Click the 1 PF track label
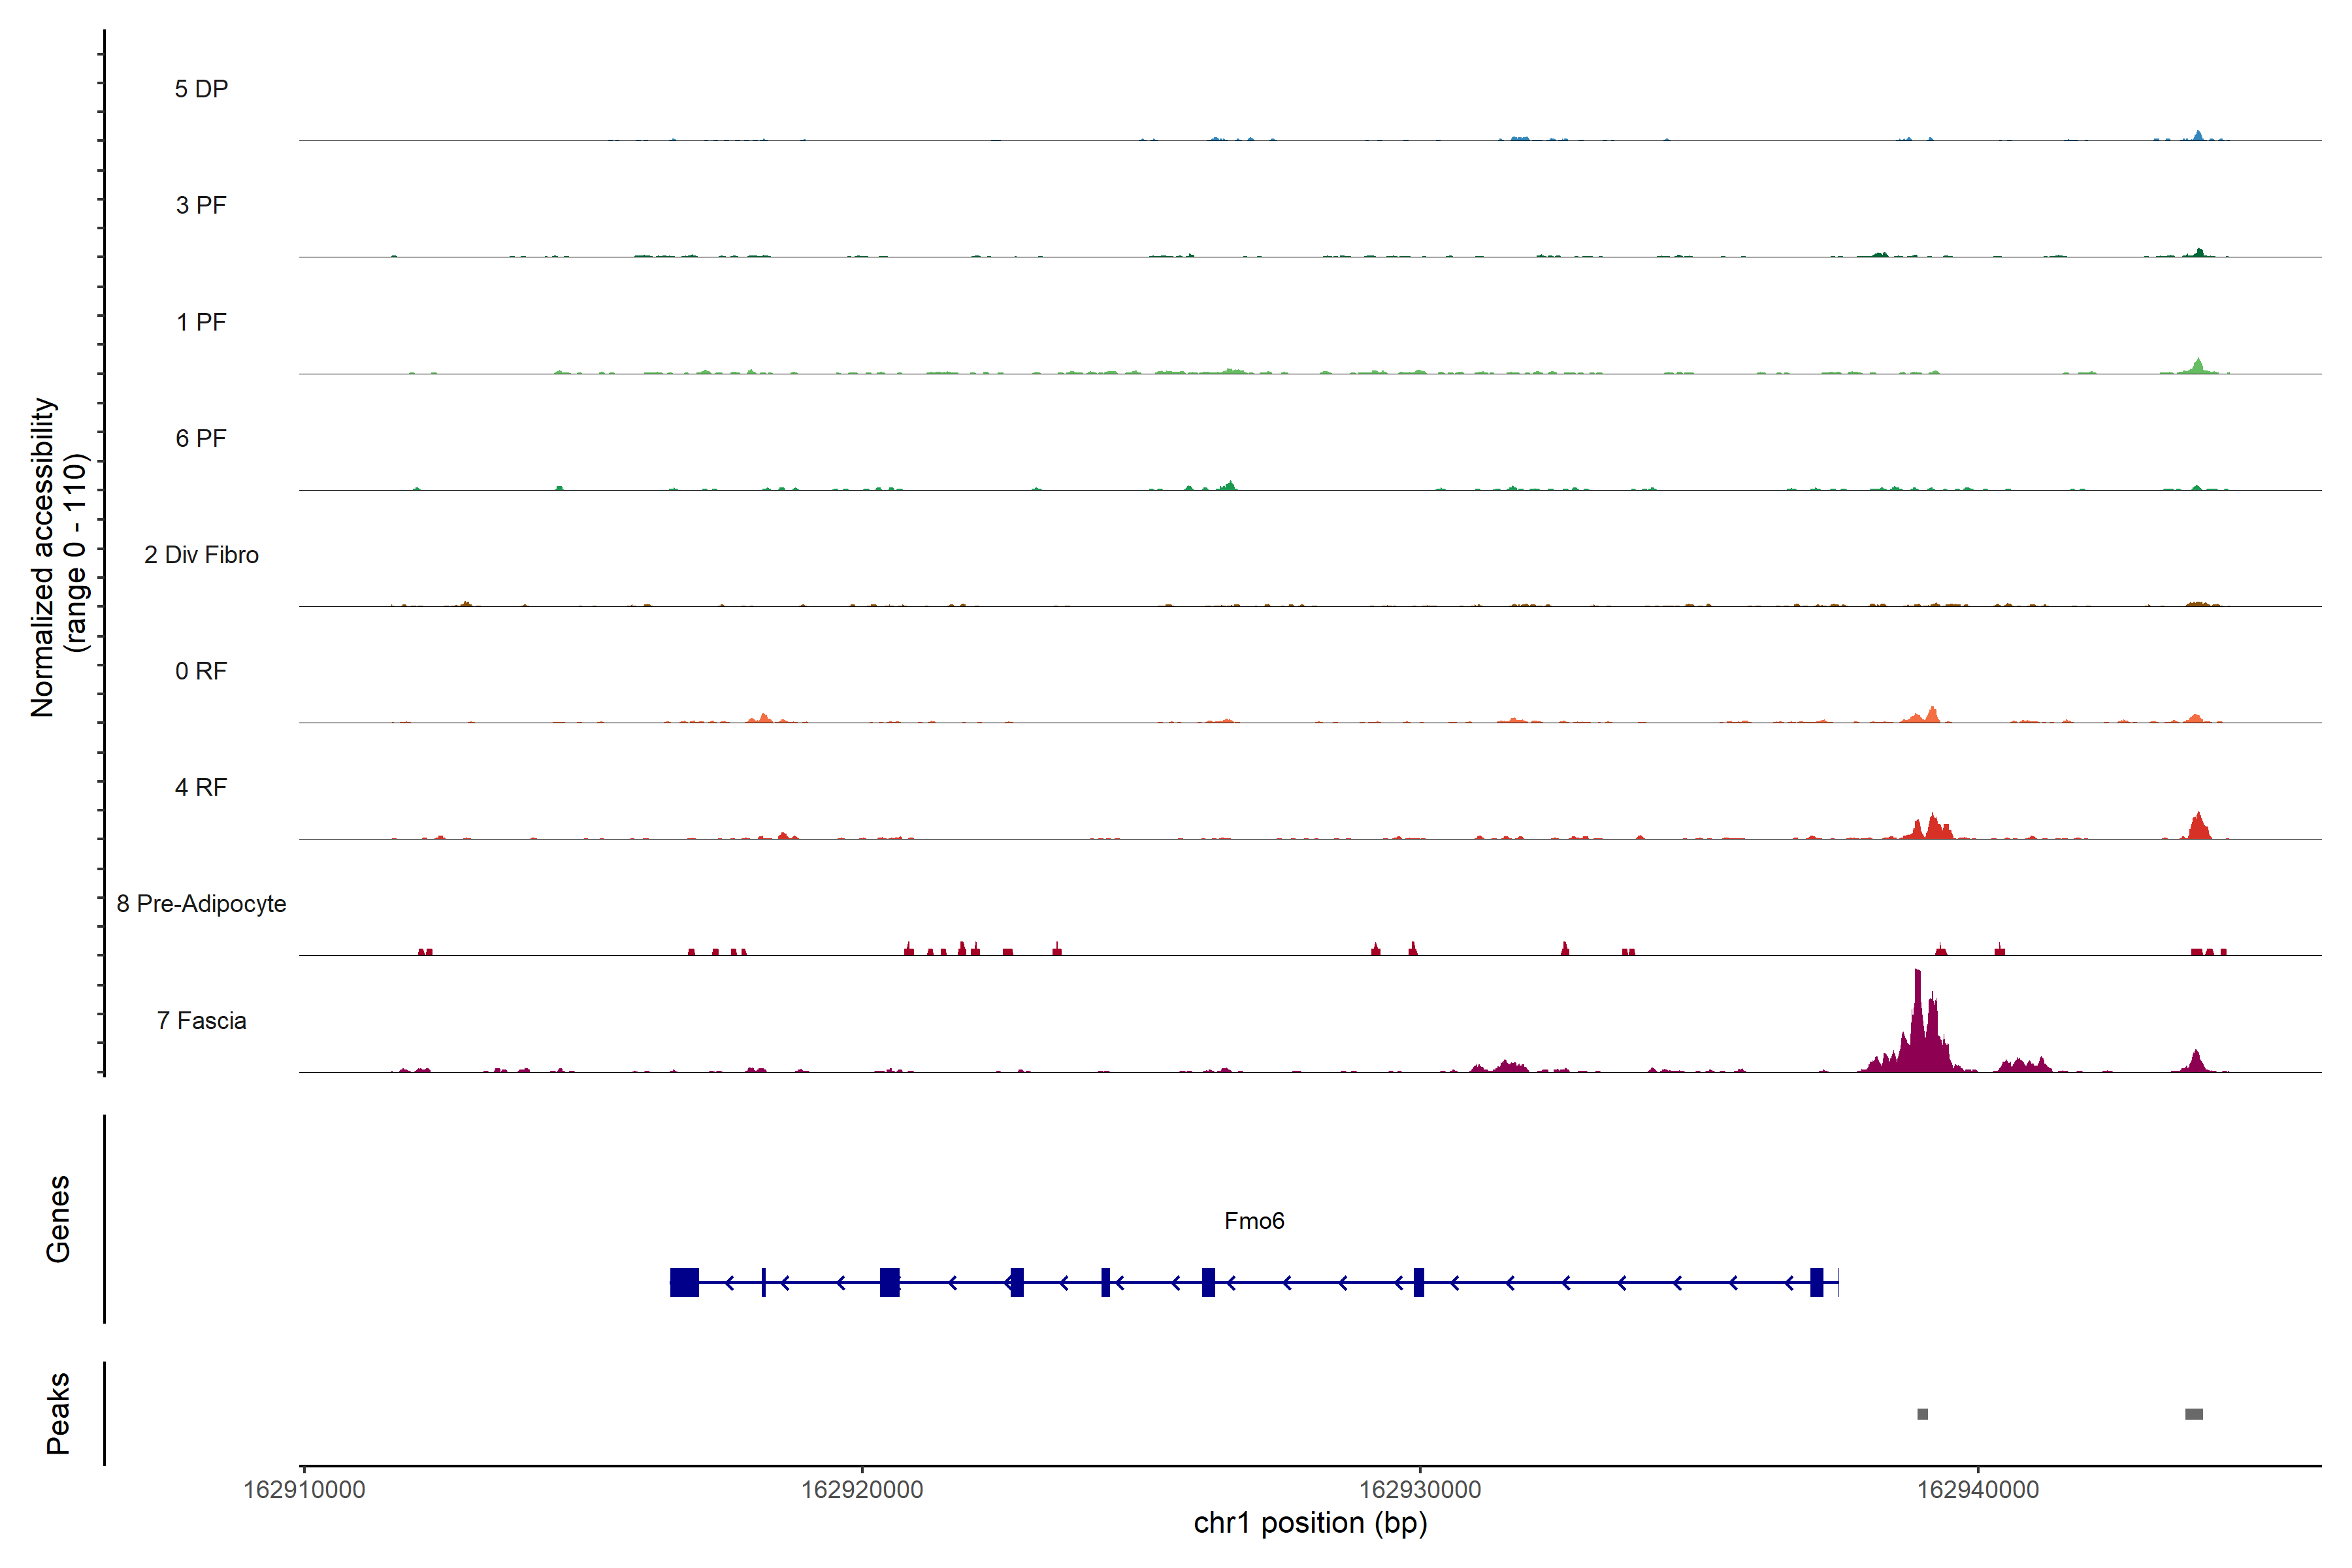The width and height of the screenshot is (2352, 1568). click(x=201, y=322)
